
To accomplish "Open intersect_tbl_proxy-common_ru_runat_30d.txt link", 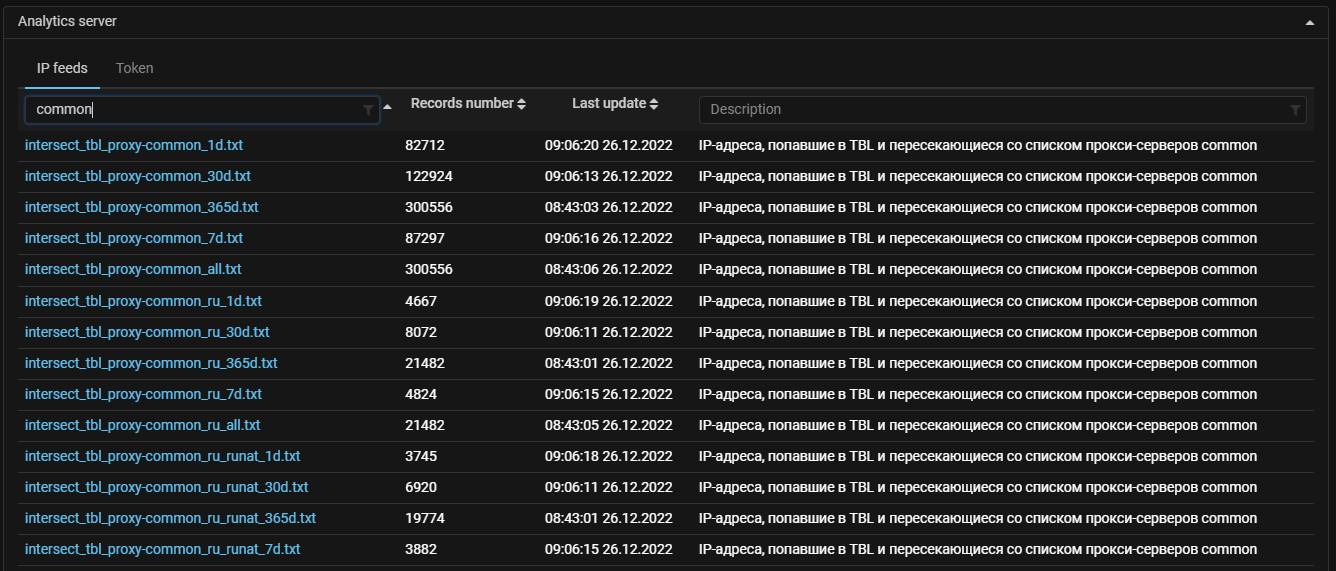I will 166,487.
